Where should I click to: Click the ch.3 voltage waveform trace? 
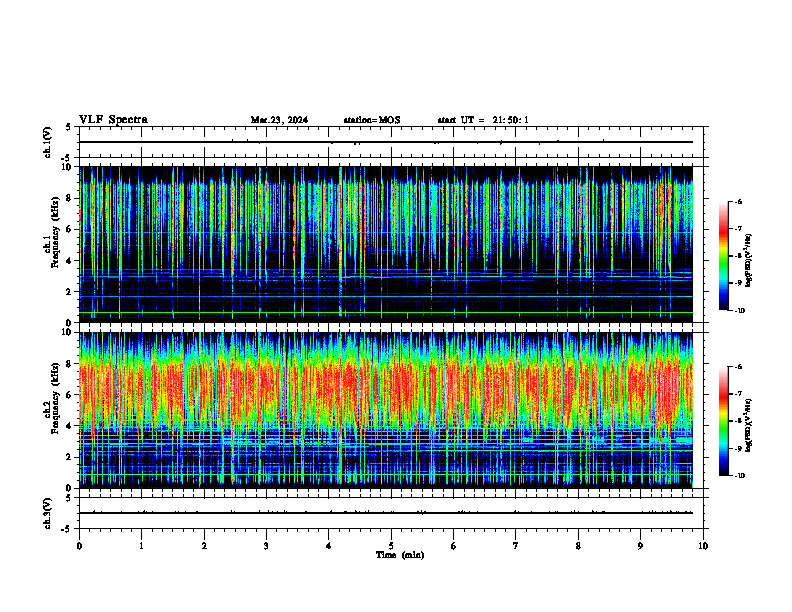click(386, 513)
